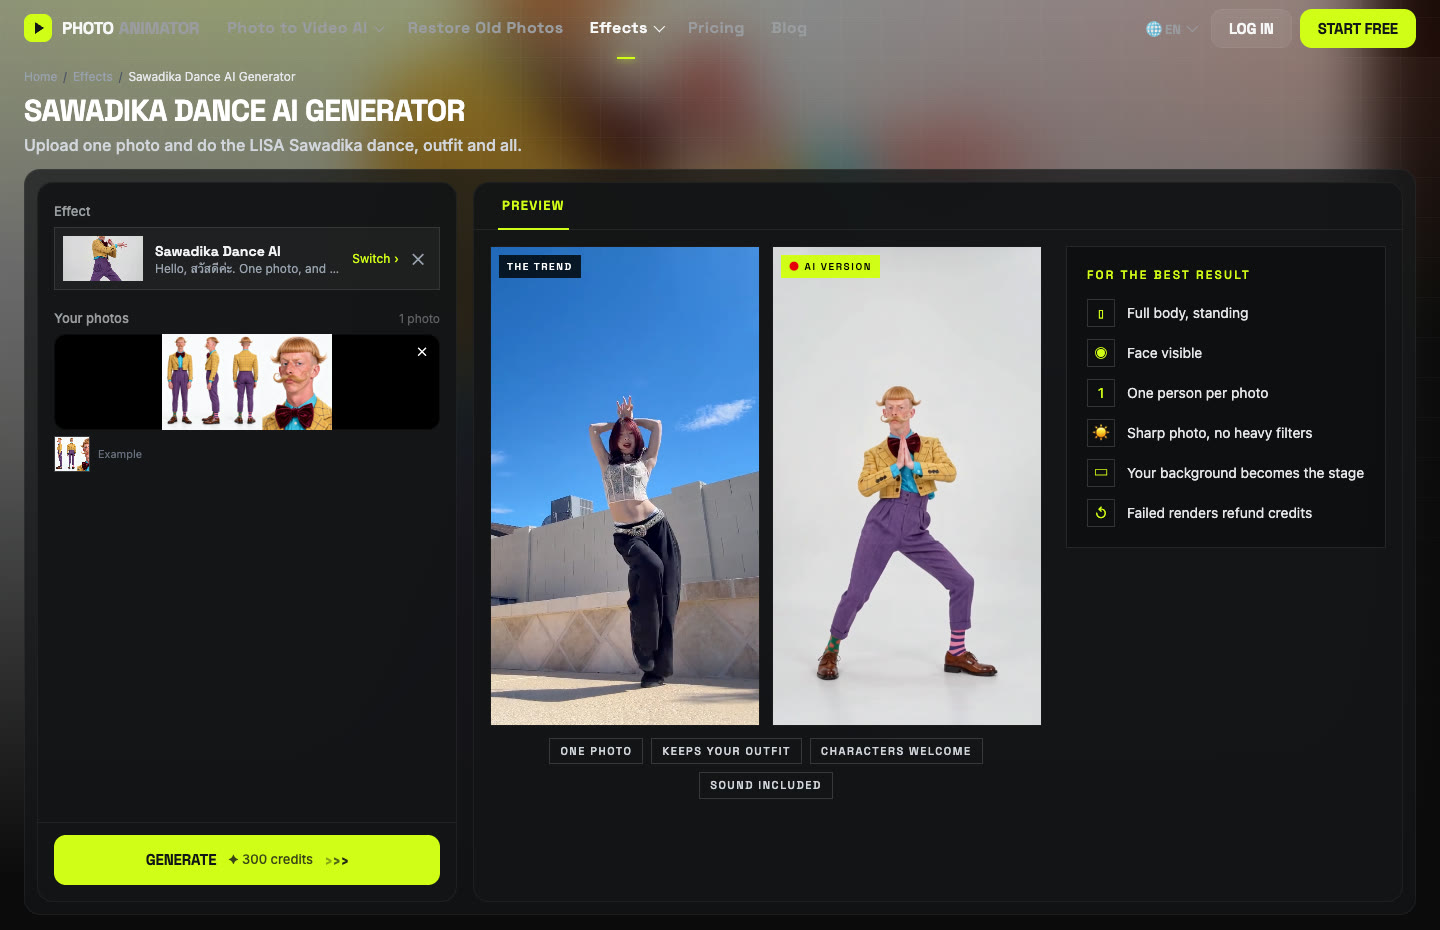Image resolution: width=1440 pixels, height=930 pixels.
Task: Click the Photo Animator play logo icon
Action: (38, 28)
